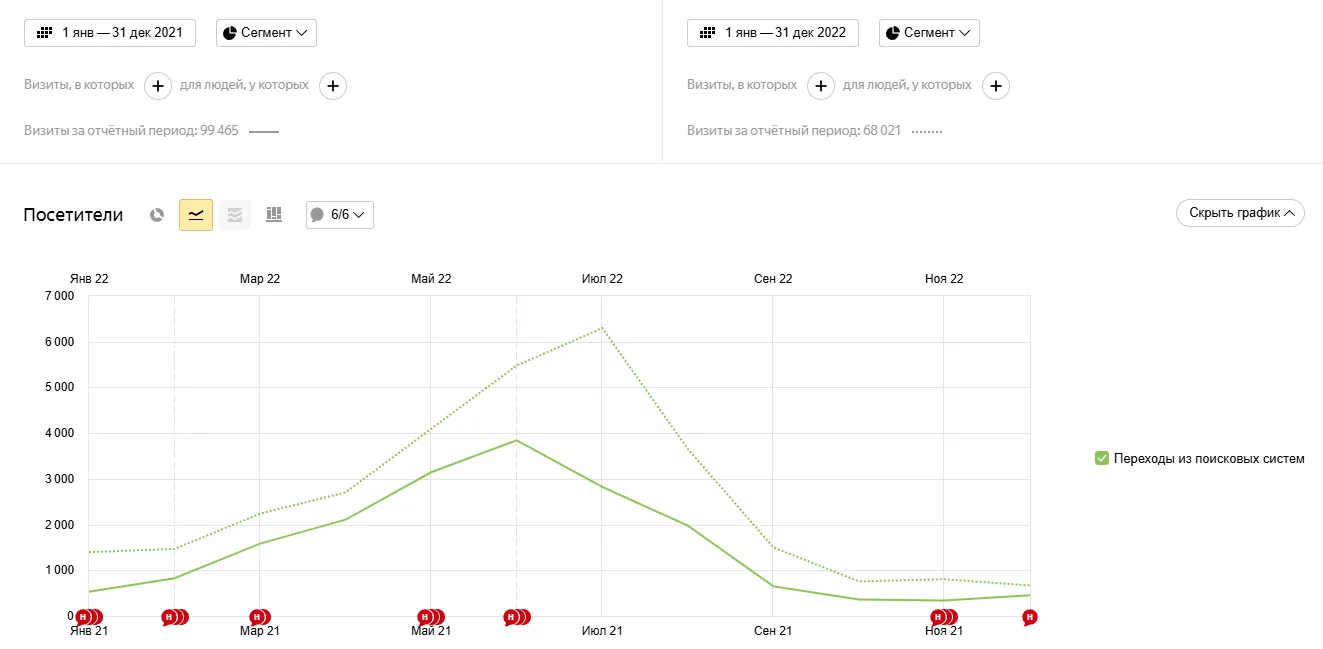Click 'Скрыть график' to hide chart

pos(1240,213)
